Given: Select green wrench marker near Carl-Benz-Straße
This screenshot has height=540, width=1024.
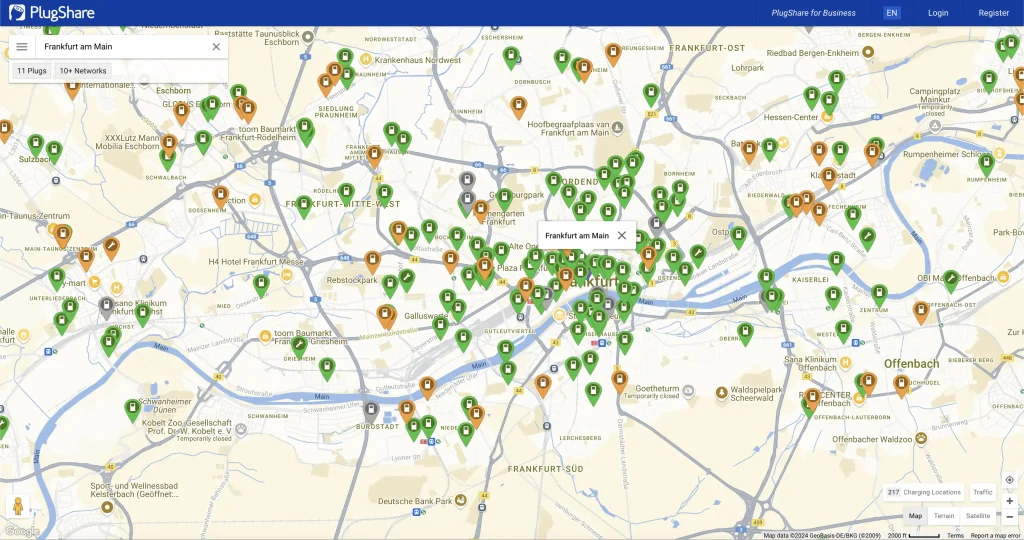Looking at the screenshot, I should 867,236.
